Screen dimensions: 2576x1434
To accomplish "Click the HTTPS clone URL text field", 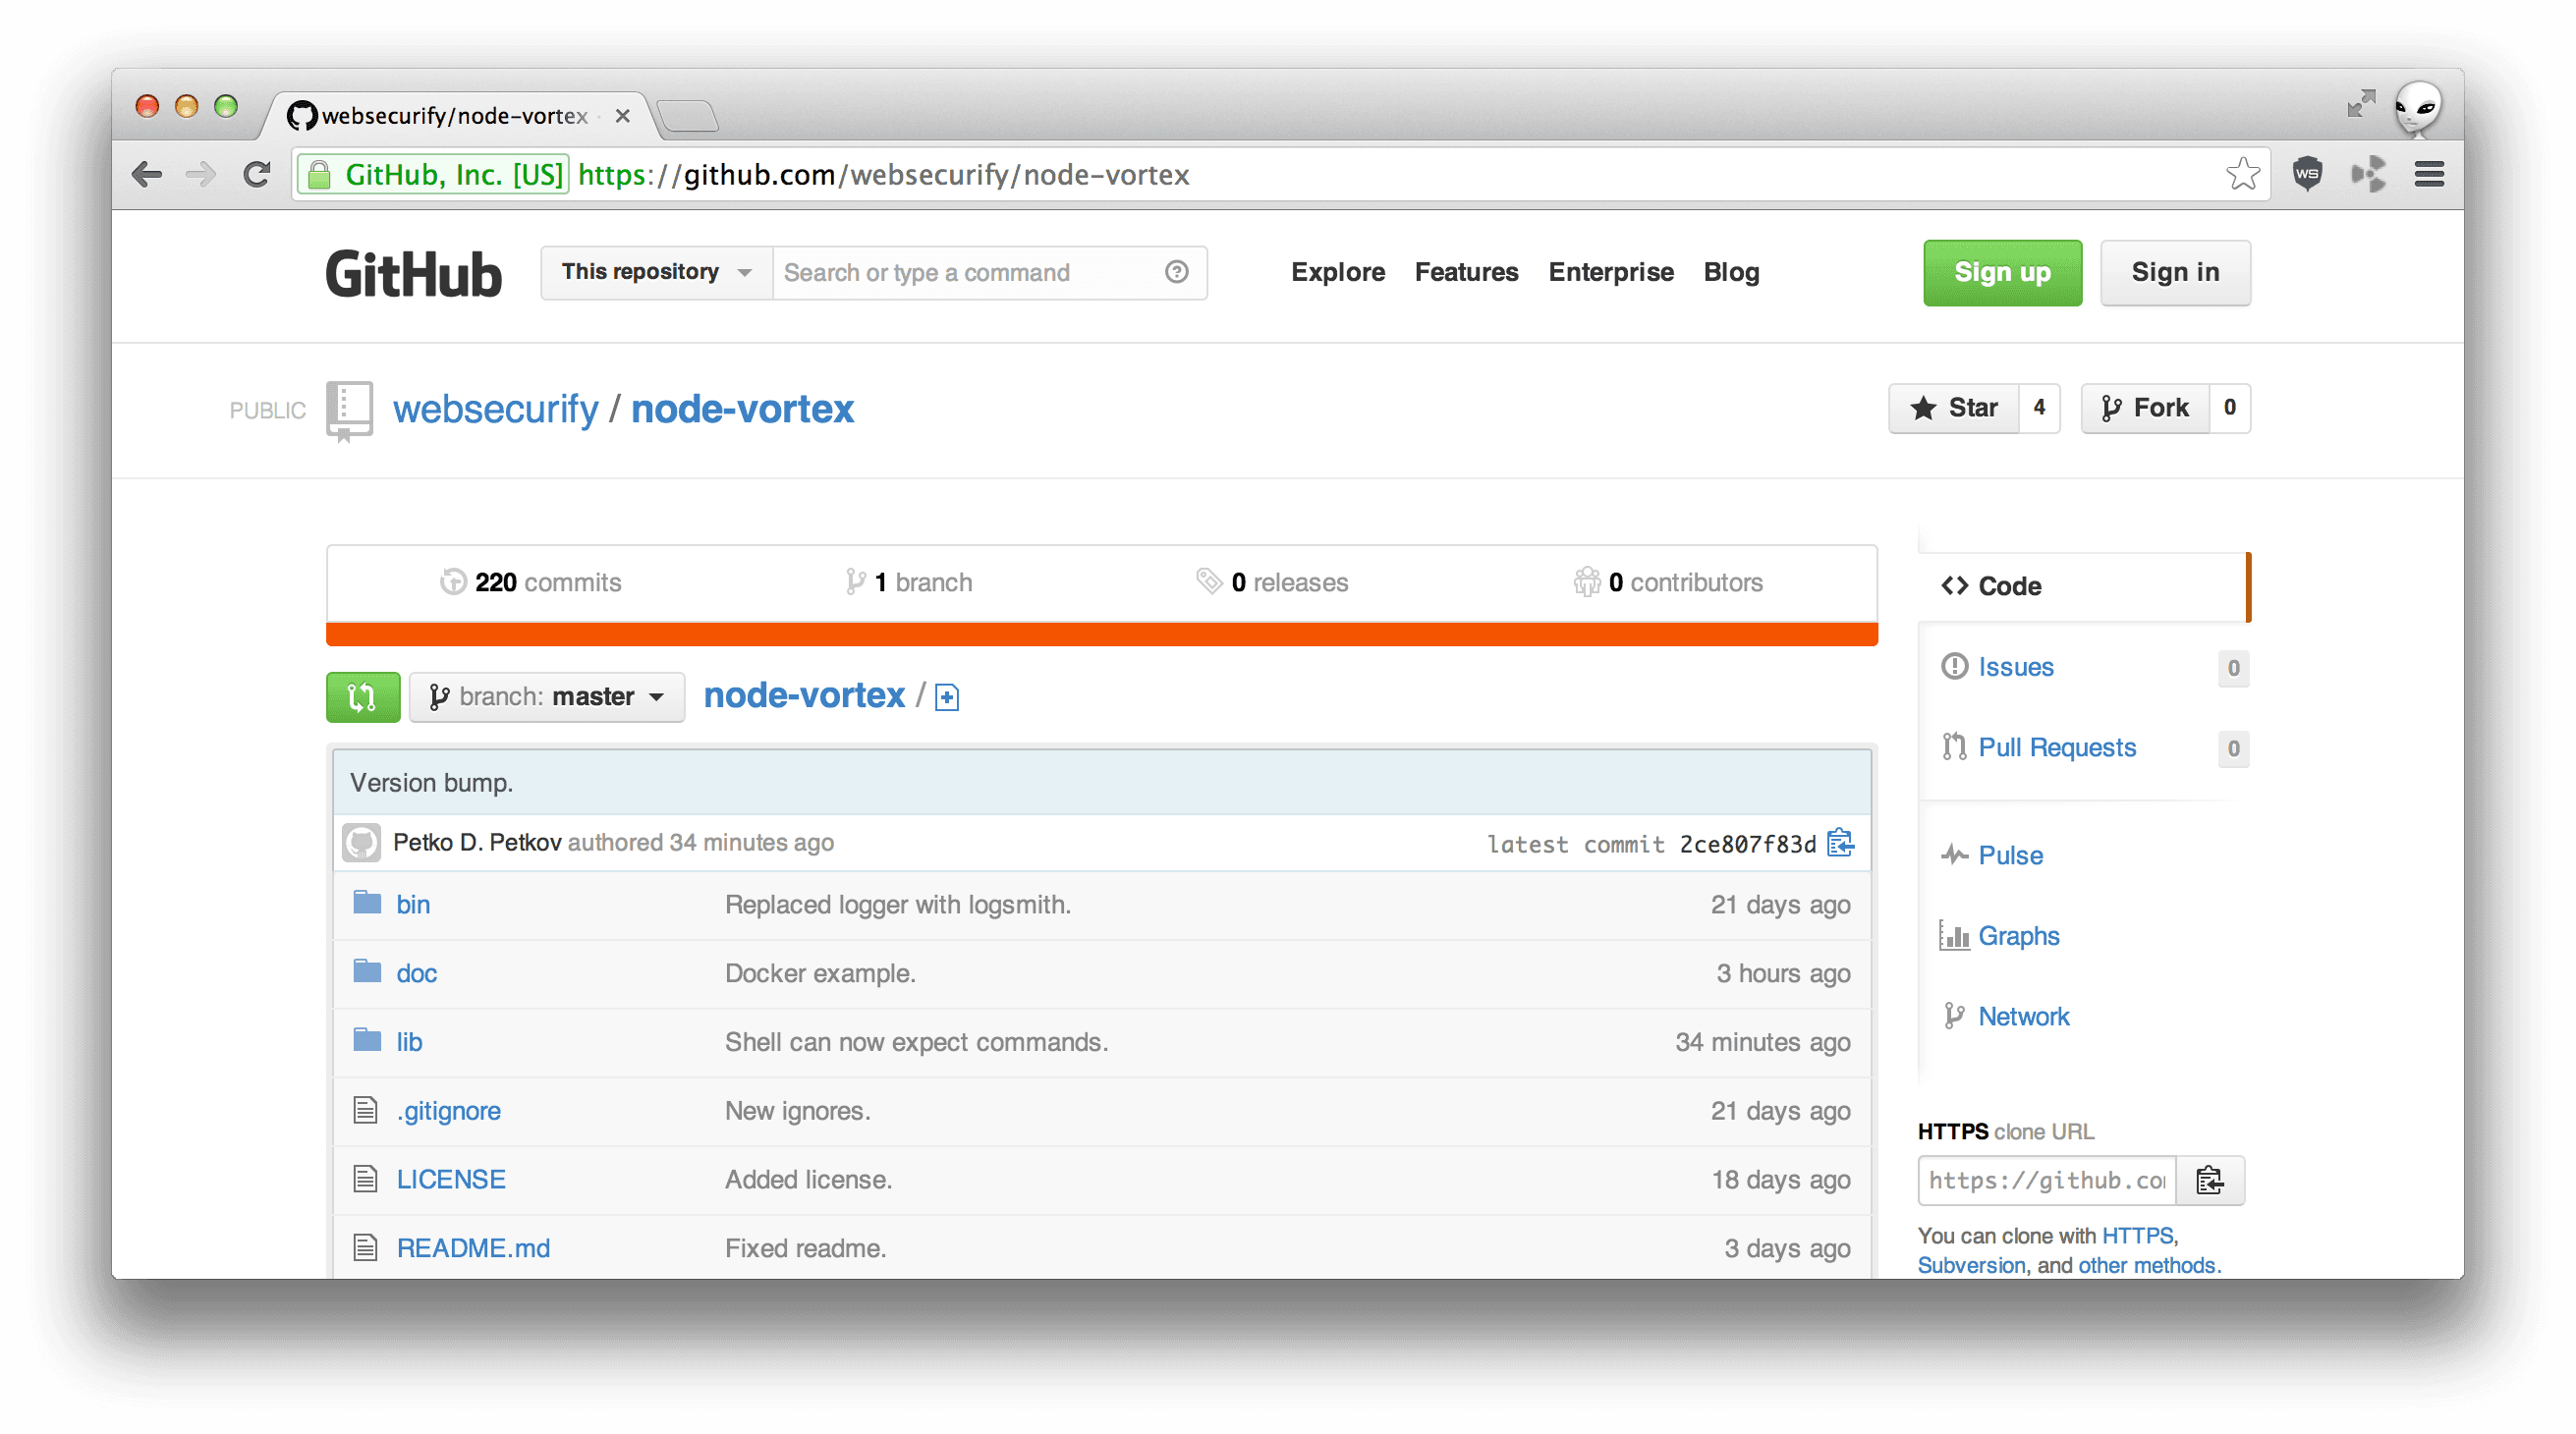I will (2046, 1180).
